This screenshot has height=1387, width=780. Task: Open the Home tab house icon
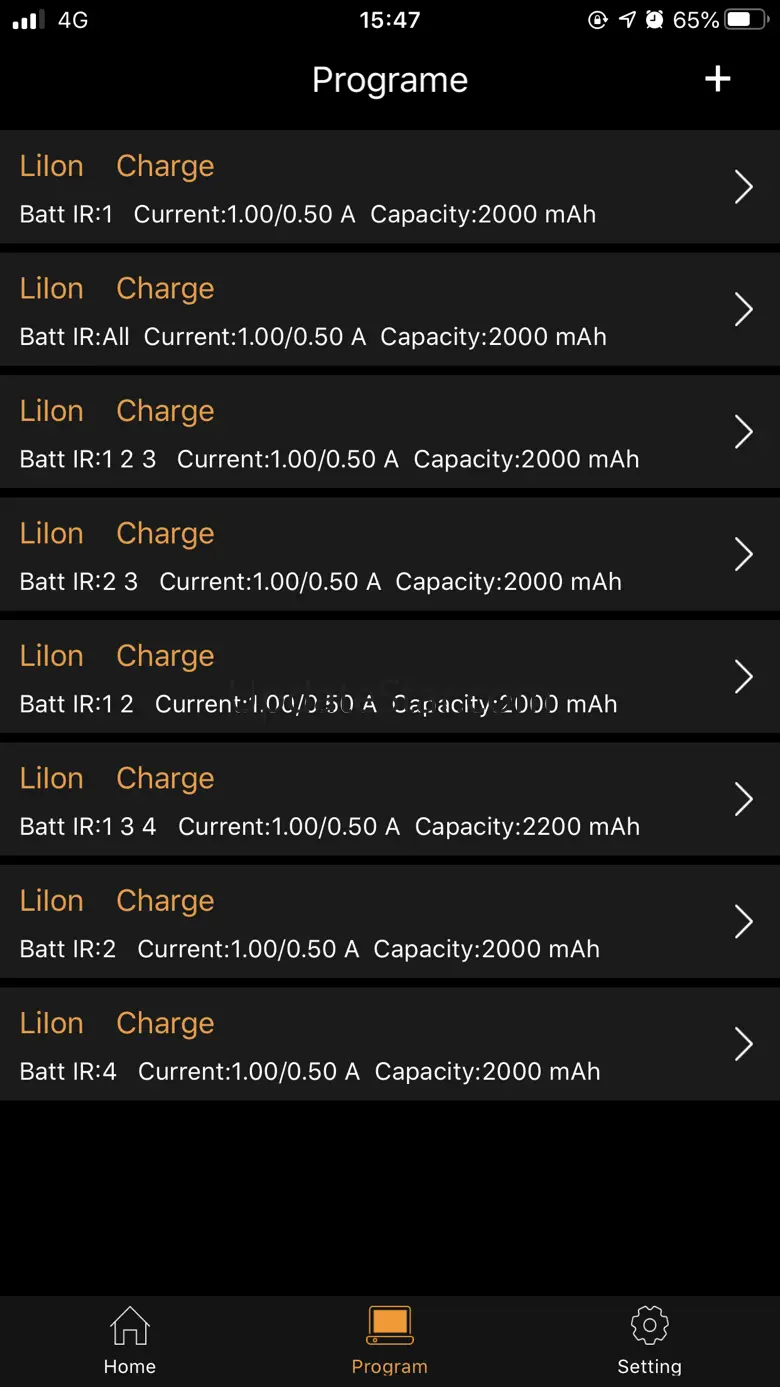point(130,1326)
